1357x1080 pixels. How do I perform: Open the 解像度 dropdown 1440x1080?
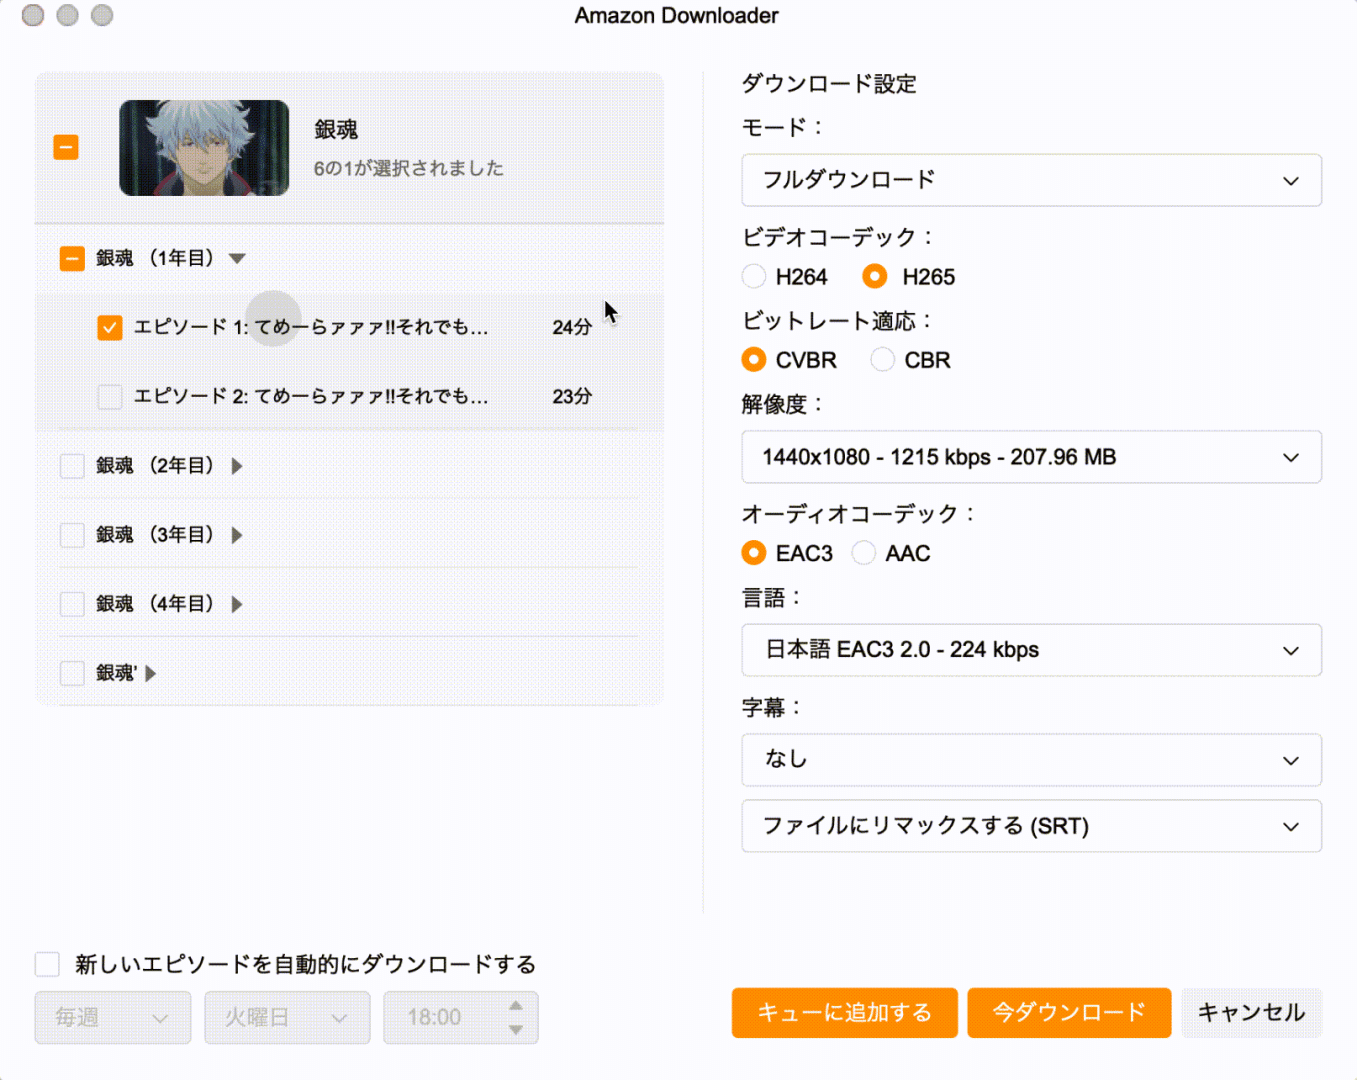click(1031, 457)
